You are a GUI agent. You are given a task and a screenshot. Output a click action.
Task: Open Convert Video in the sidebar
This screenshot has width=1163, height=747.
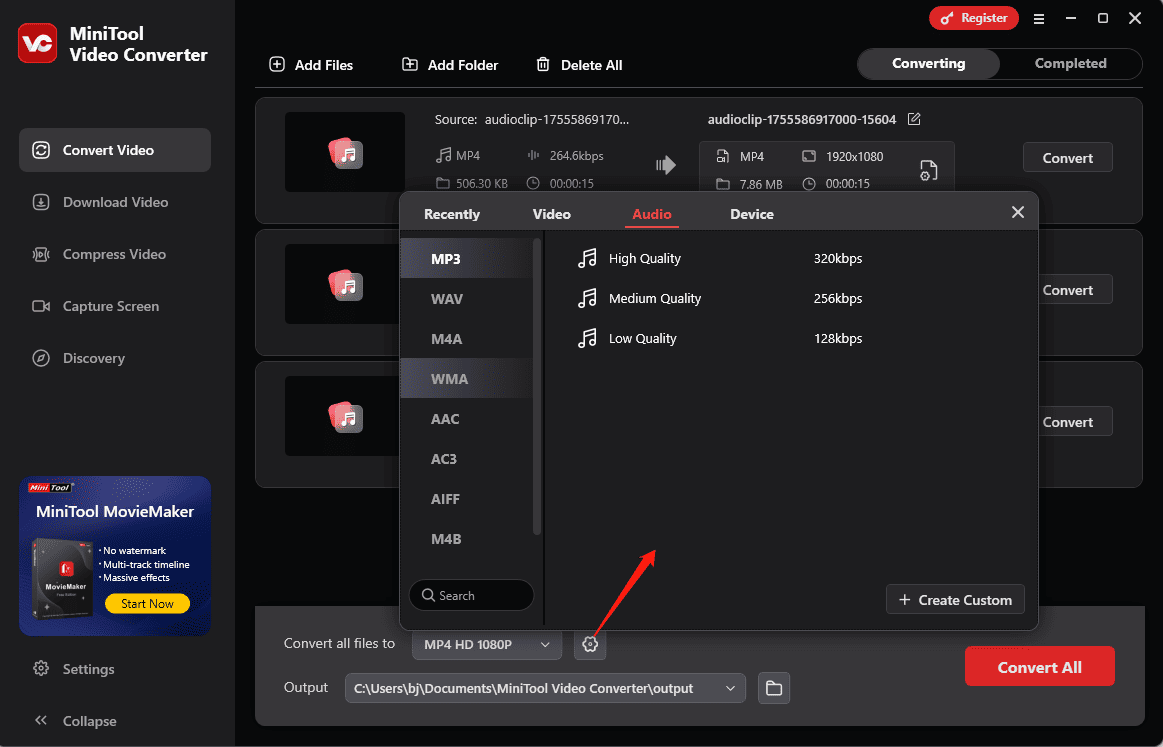115,150
